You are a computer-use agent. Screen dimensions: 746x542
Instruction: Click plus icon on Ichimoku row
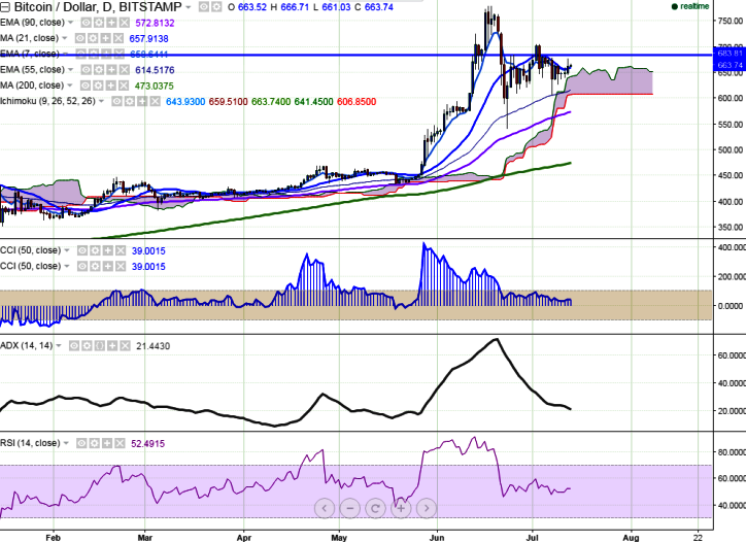[142, 101]
